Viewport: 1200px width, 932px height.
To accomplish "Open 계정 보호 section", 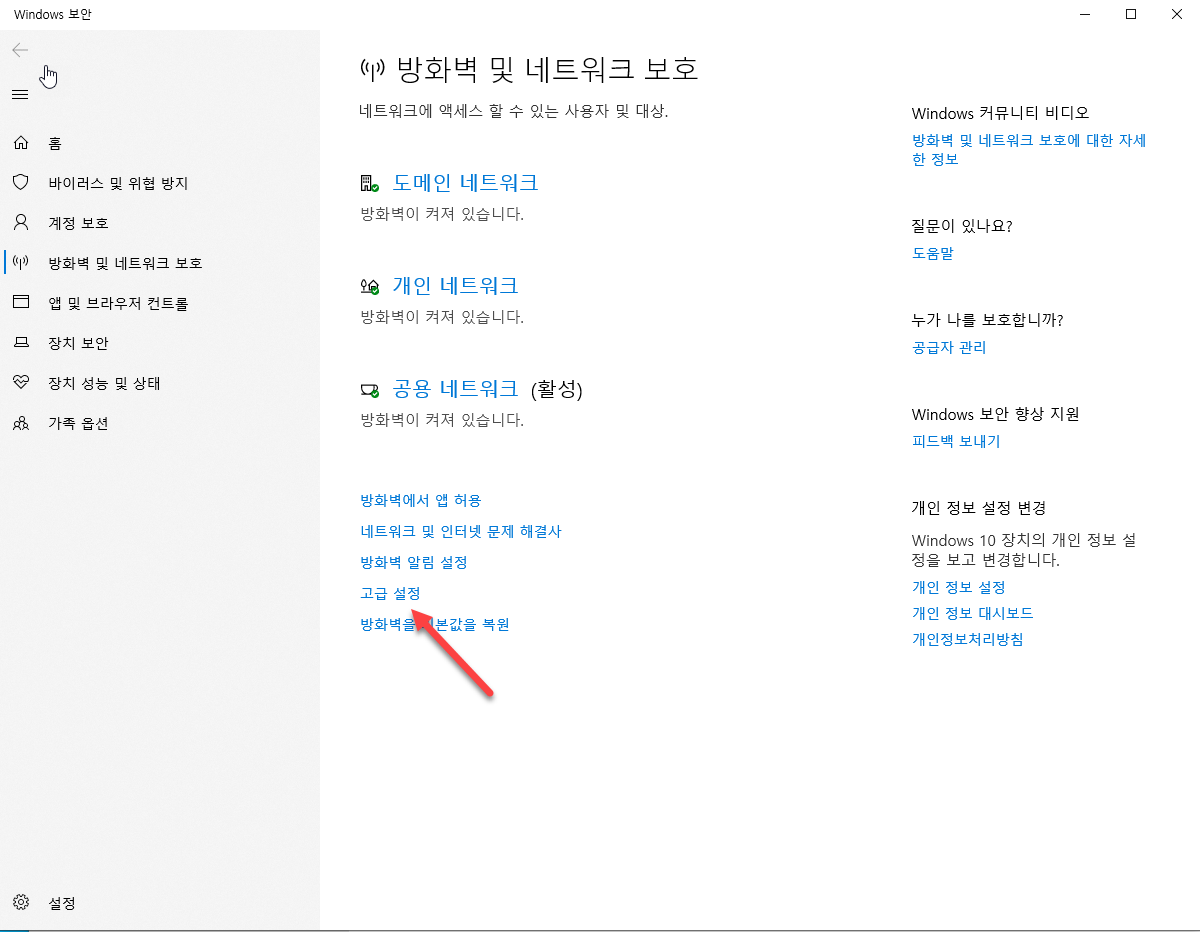I will point(78,223).
